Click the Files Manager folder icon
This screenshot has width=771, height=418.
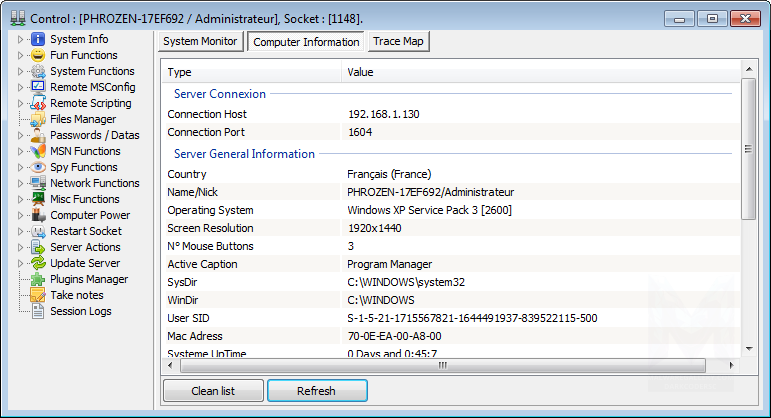click(38, 119)
